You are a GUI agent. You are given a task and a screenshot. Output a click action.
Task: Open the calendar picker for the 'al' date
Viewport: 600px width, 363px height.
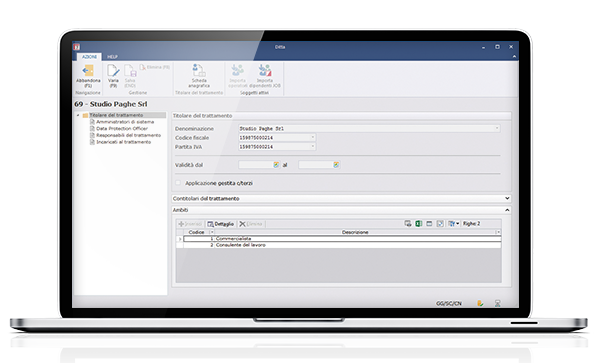point(336,164)
